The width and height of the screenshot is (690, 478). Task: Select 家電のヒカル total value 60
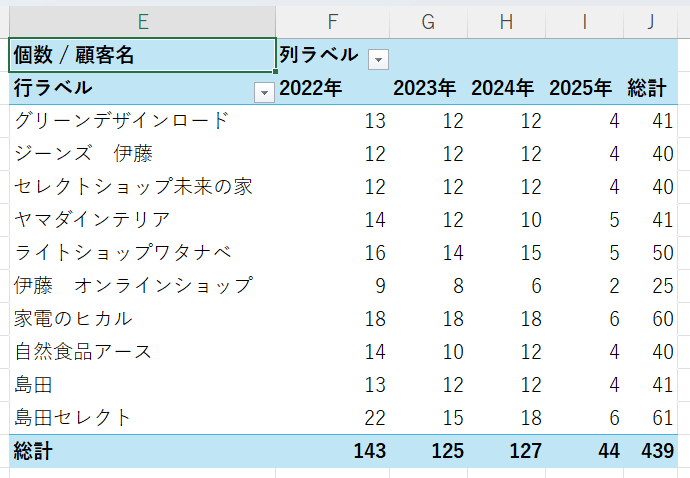[x=662, y=319]
